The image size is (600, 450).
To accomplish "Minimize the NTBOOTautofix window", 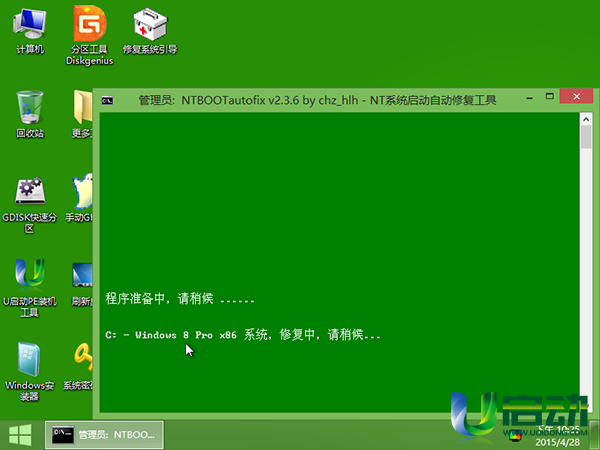I will (530, 97).
